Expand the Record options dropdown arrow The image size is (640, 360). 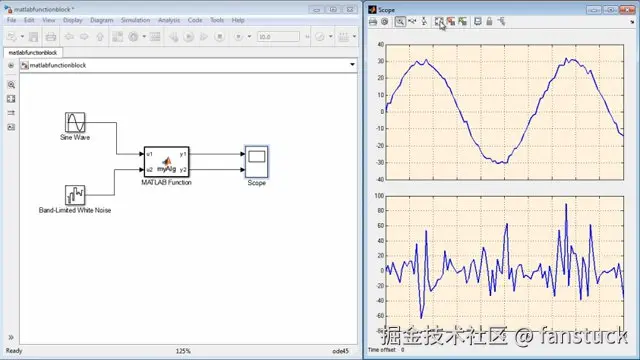pyautogui.click(x=249, y=37)
